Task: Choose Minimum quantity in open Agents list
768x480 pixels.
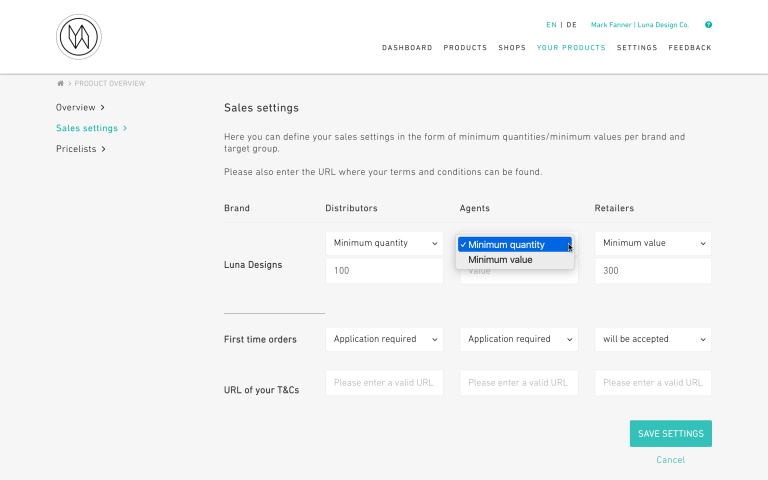Action: (515, 244)
